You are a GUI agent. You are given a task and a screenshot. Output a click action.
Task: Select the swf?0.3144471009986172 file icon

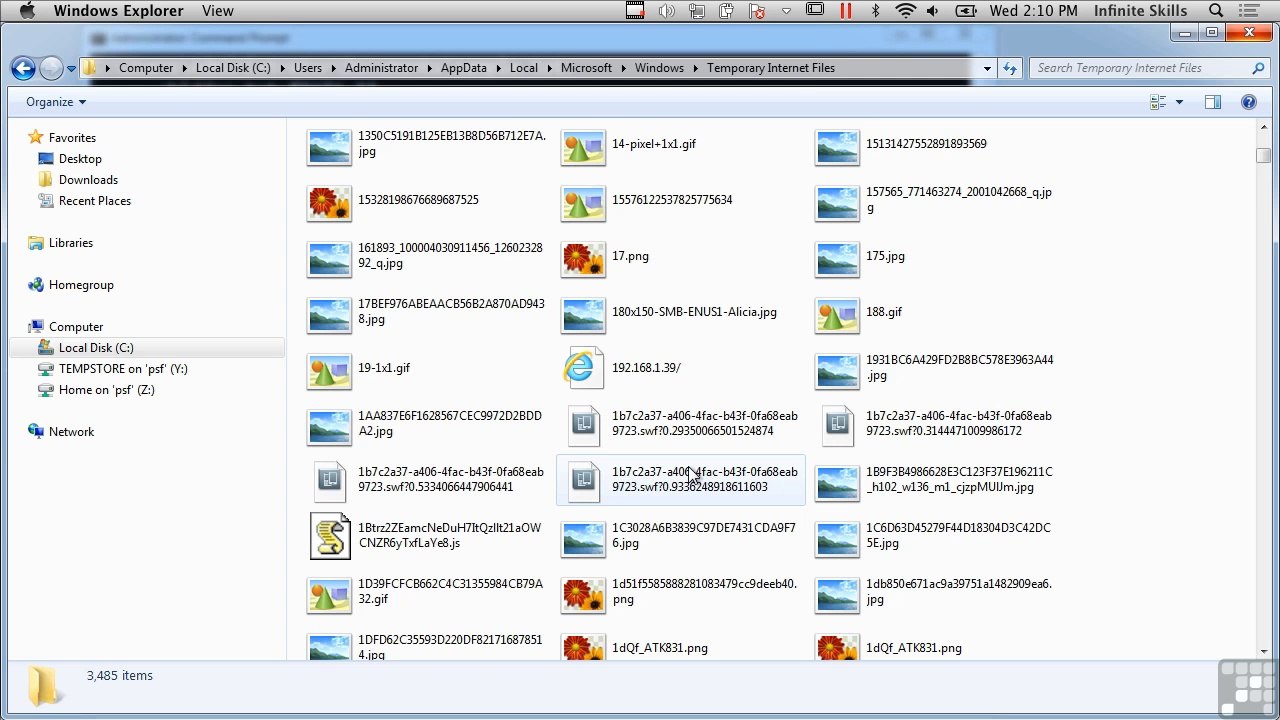837,425
